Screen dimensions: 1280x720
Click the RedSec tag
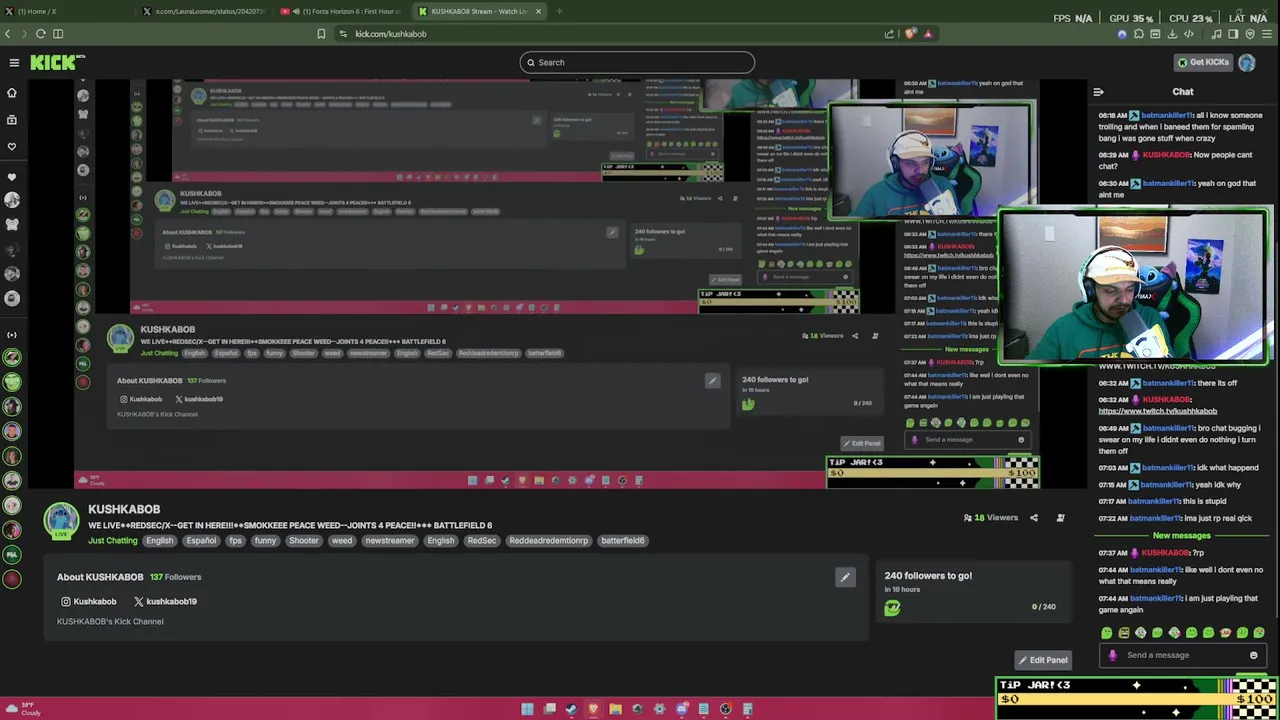pyautogui.click(x=481, y=541)
